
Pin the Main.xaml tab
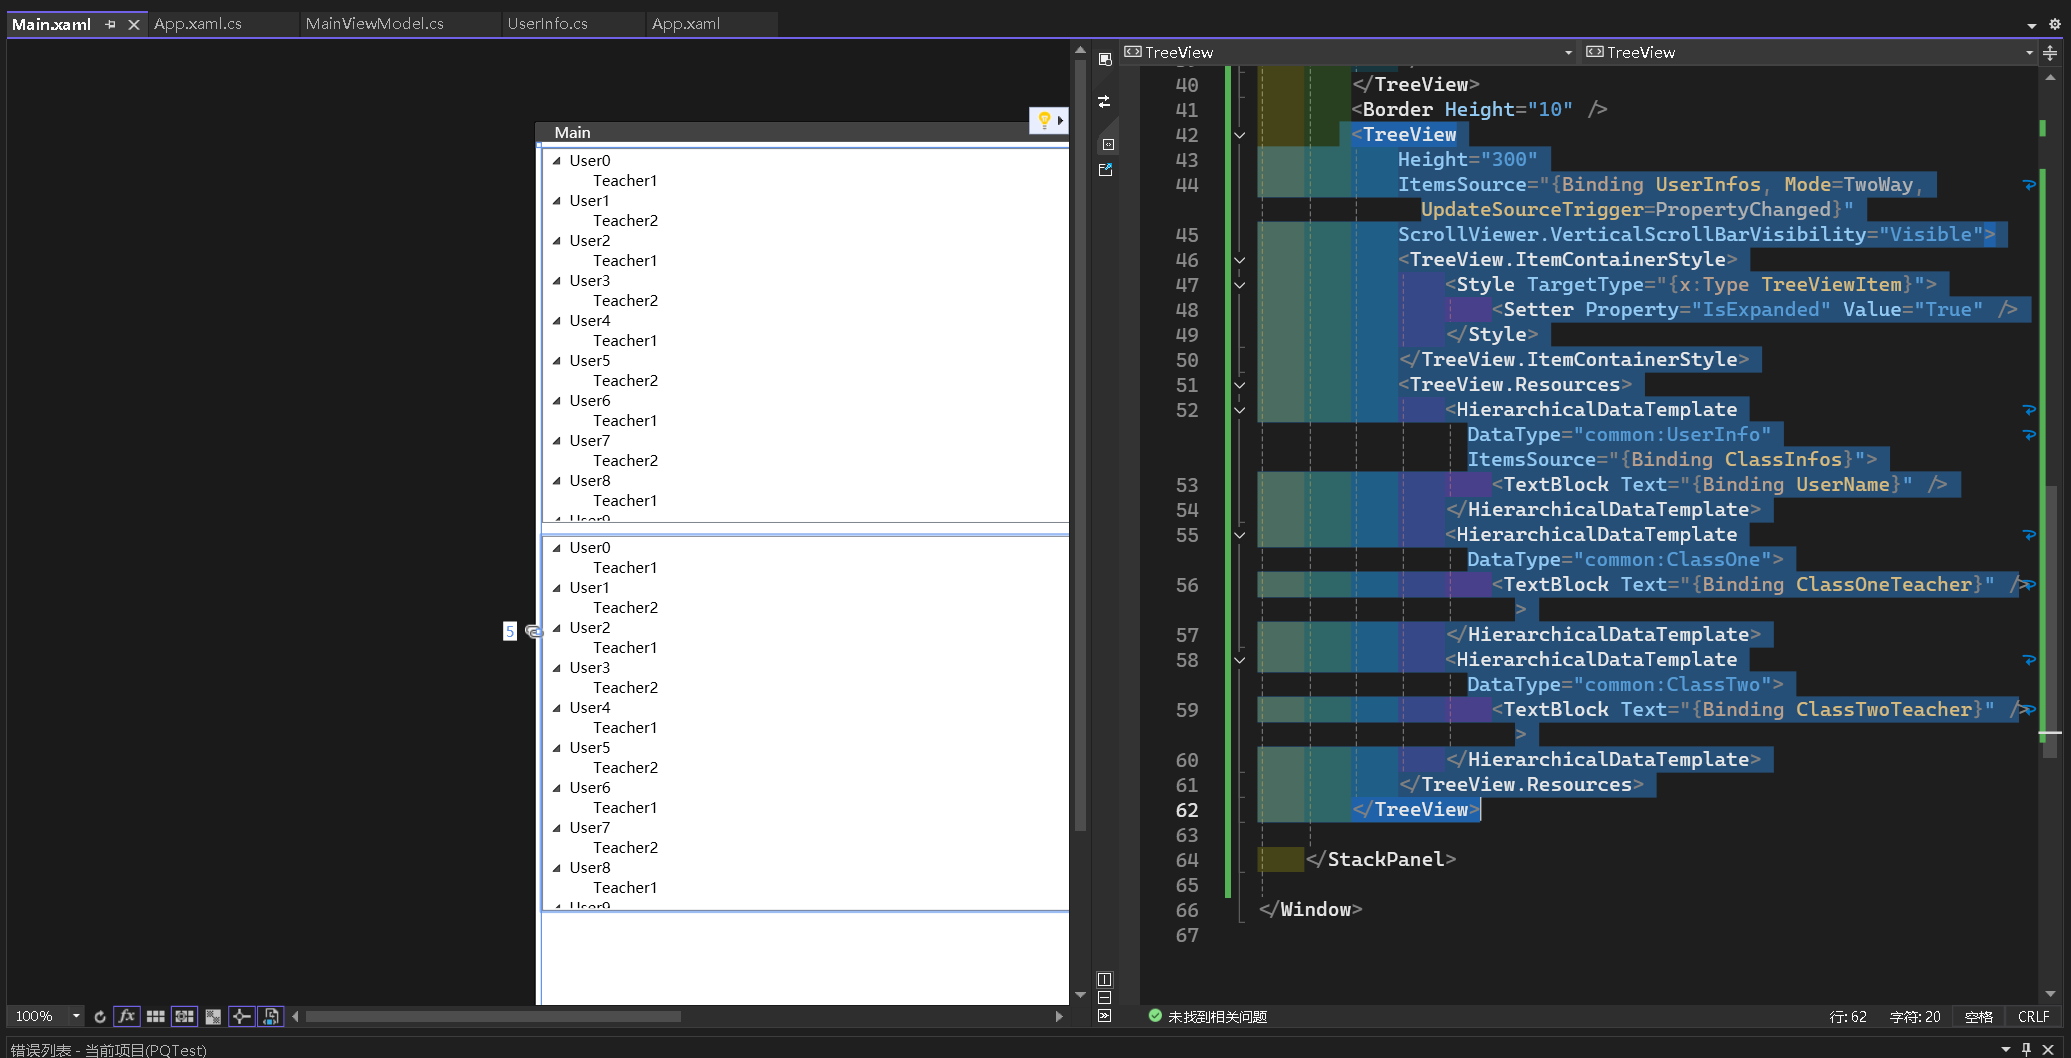click(x=110, y=24)
